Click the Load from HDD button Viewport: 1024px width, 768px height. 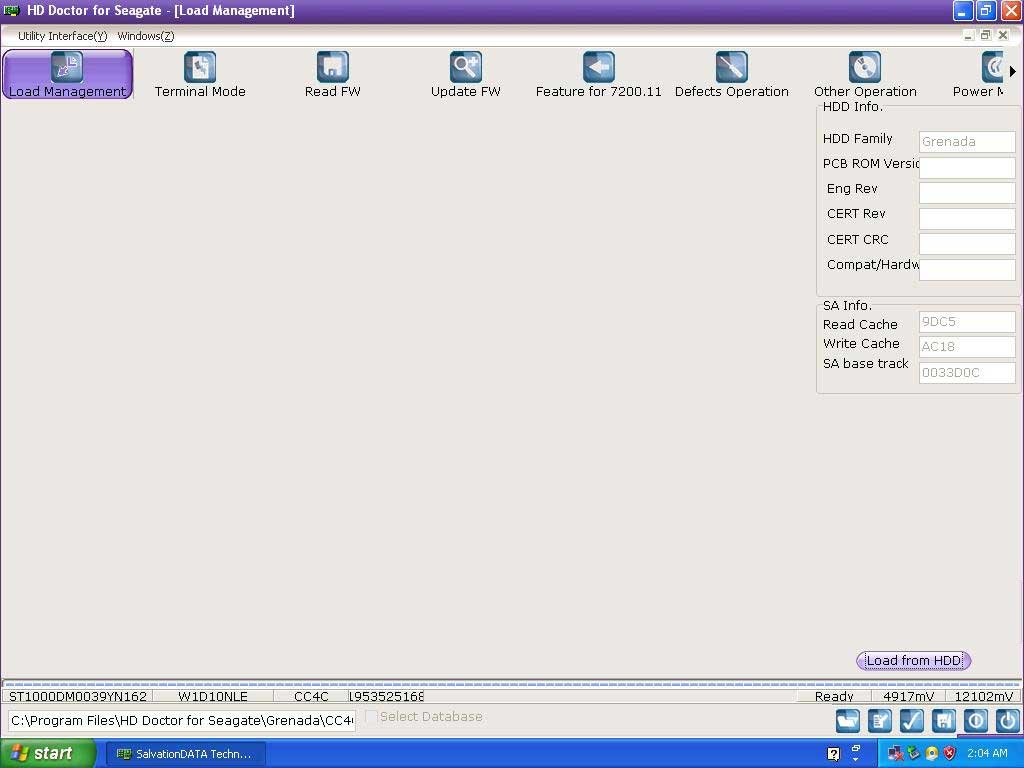tap(914, 661)
